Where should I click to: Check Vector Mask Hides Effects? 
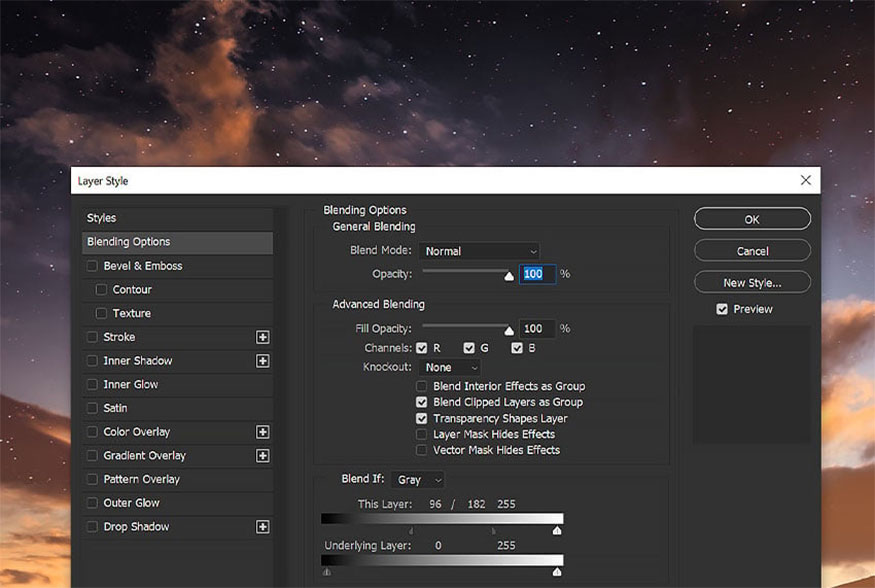click(421, 450)
